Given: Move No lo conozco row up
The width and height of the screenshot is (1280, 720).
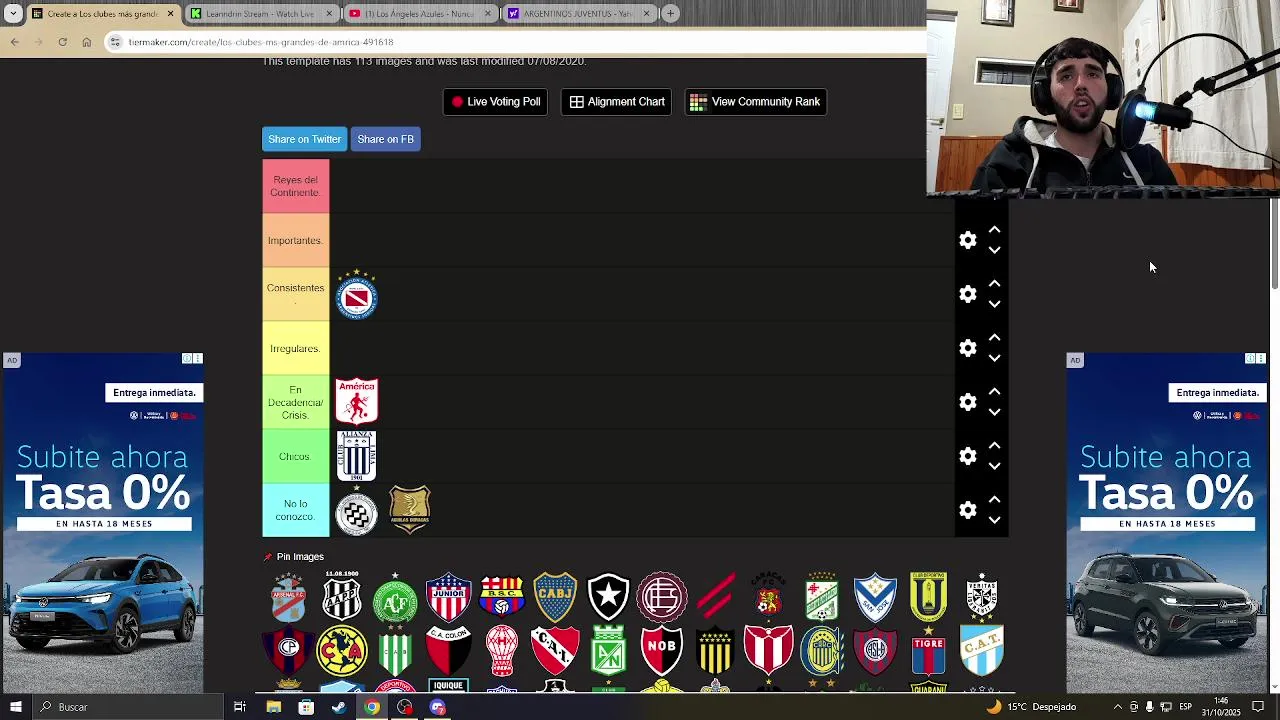Looking at the screenshot, I should click(994, 500).
